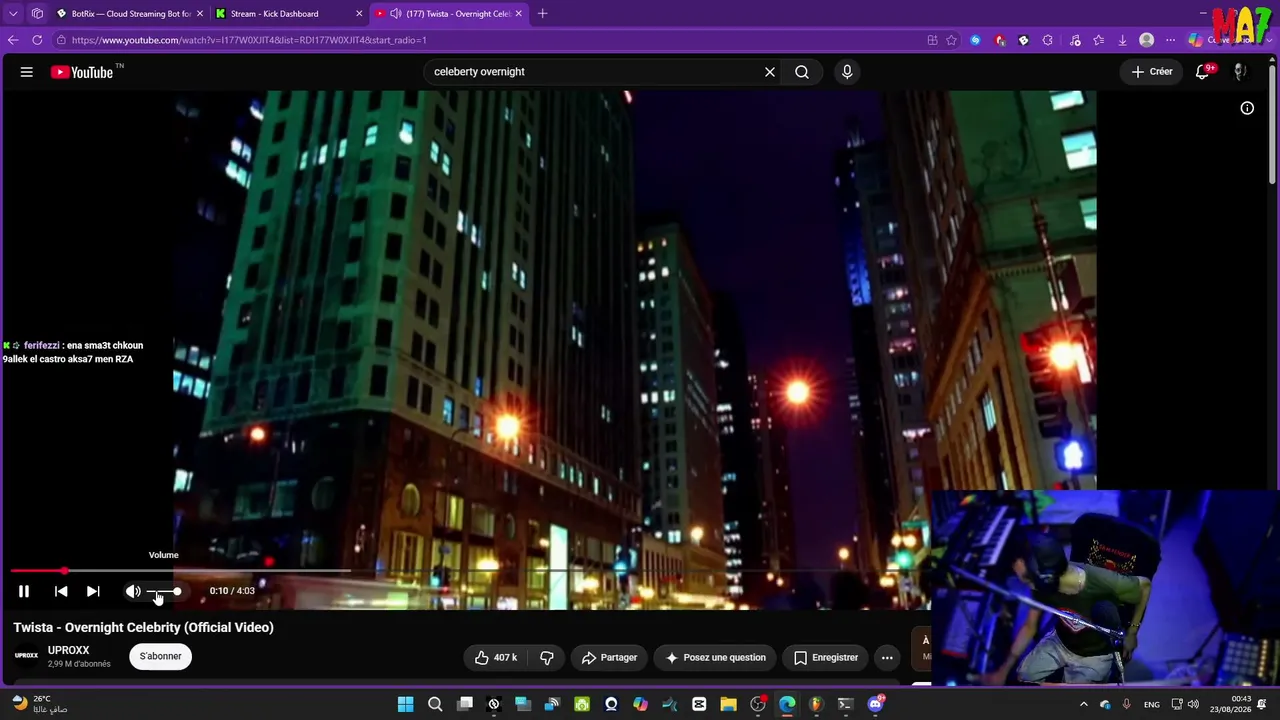Open the browser Downloads icon
The image size is (1280, 720).
point(1123,40)
